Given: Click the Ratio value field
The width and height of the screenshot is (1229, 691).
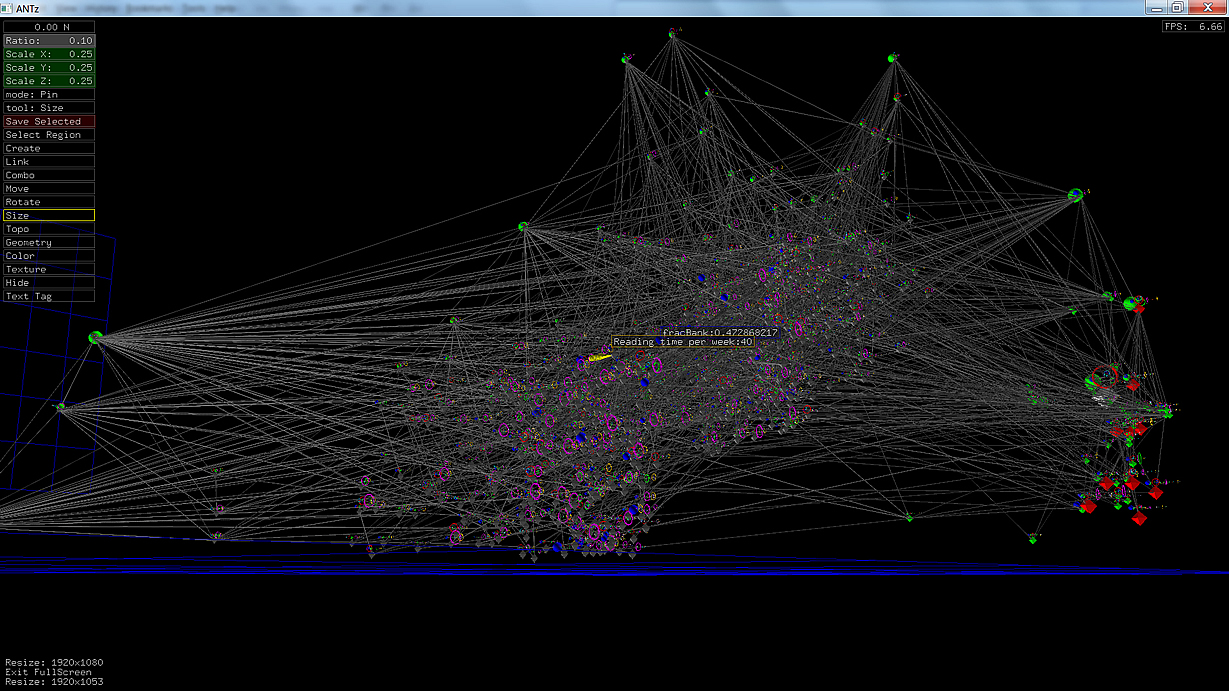Looking at the screenshot, I should point(49,41).
